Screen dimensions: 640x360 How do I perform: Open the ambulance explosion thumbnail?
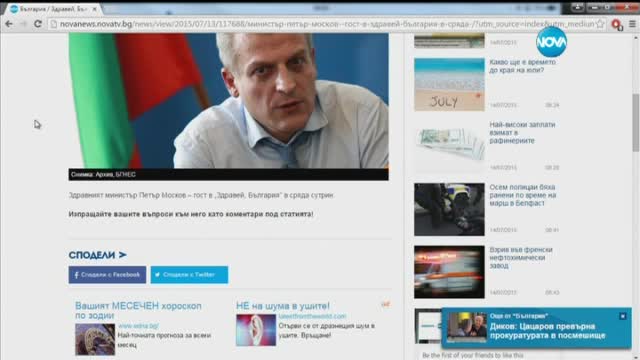tap(449, 272)
